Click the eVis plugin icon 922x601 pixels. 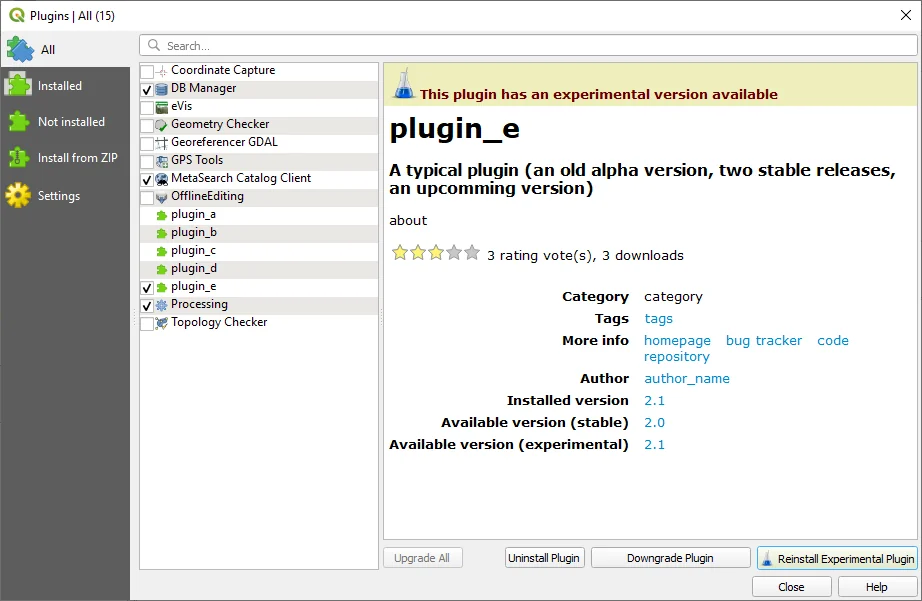pyautogui.click(x=162, y=107)
